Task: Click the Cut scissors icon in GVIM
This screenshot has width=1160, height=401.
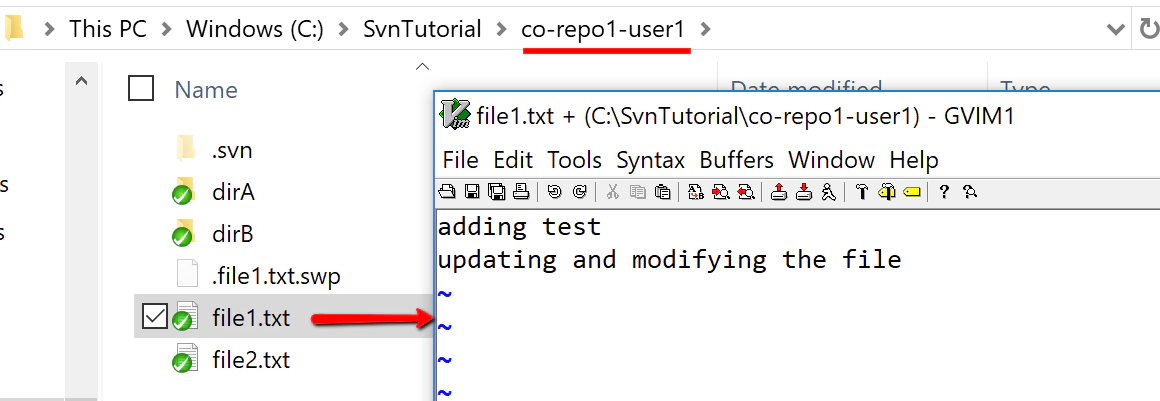Action: tap(613, 192)
